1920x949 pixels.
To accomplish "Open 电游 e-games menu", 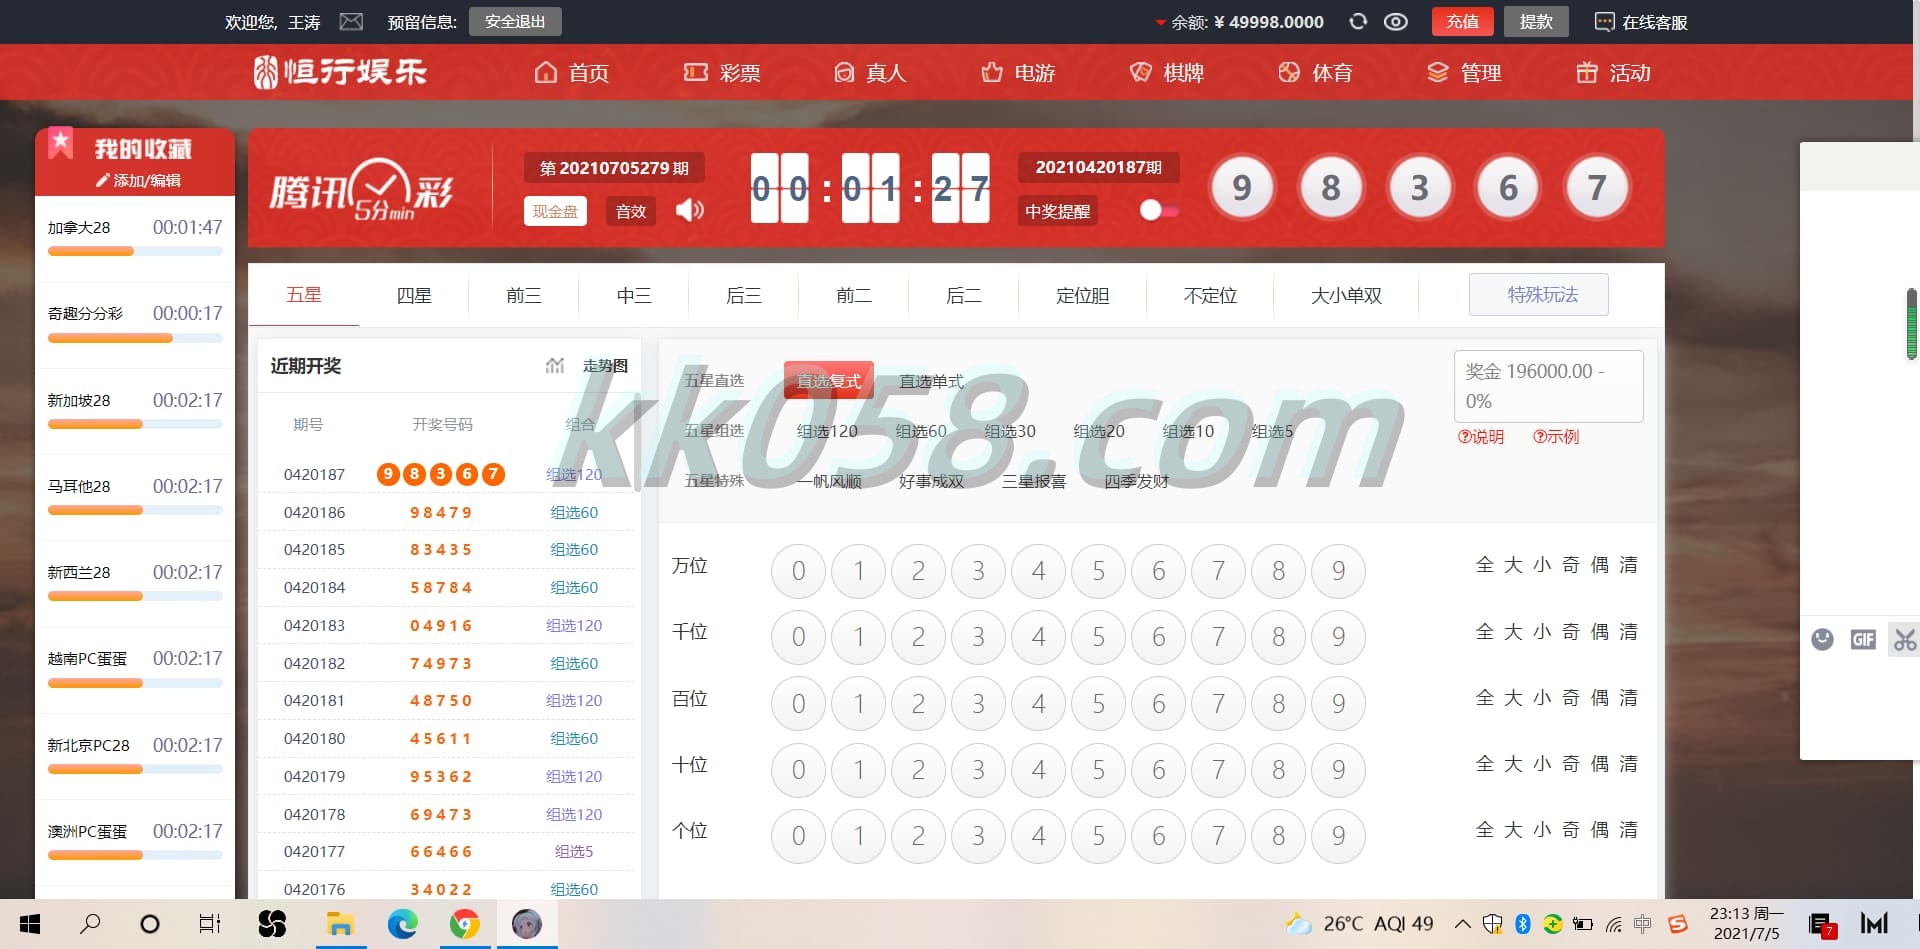I will pyautogui.click(x=1018, y=72).
